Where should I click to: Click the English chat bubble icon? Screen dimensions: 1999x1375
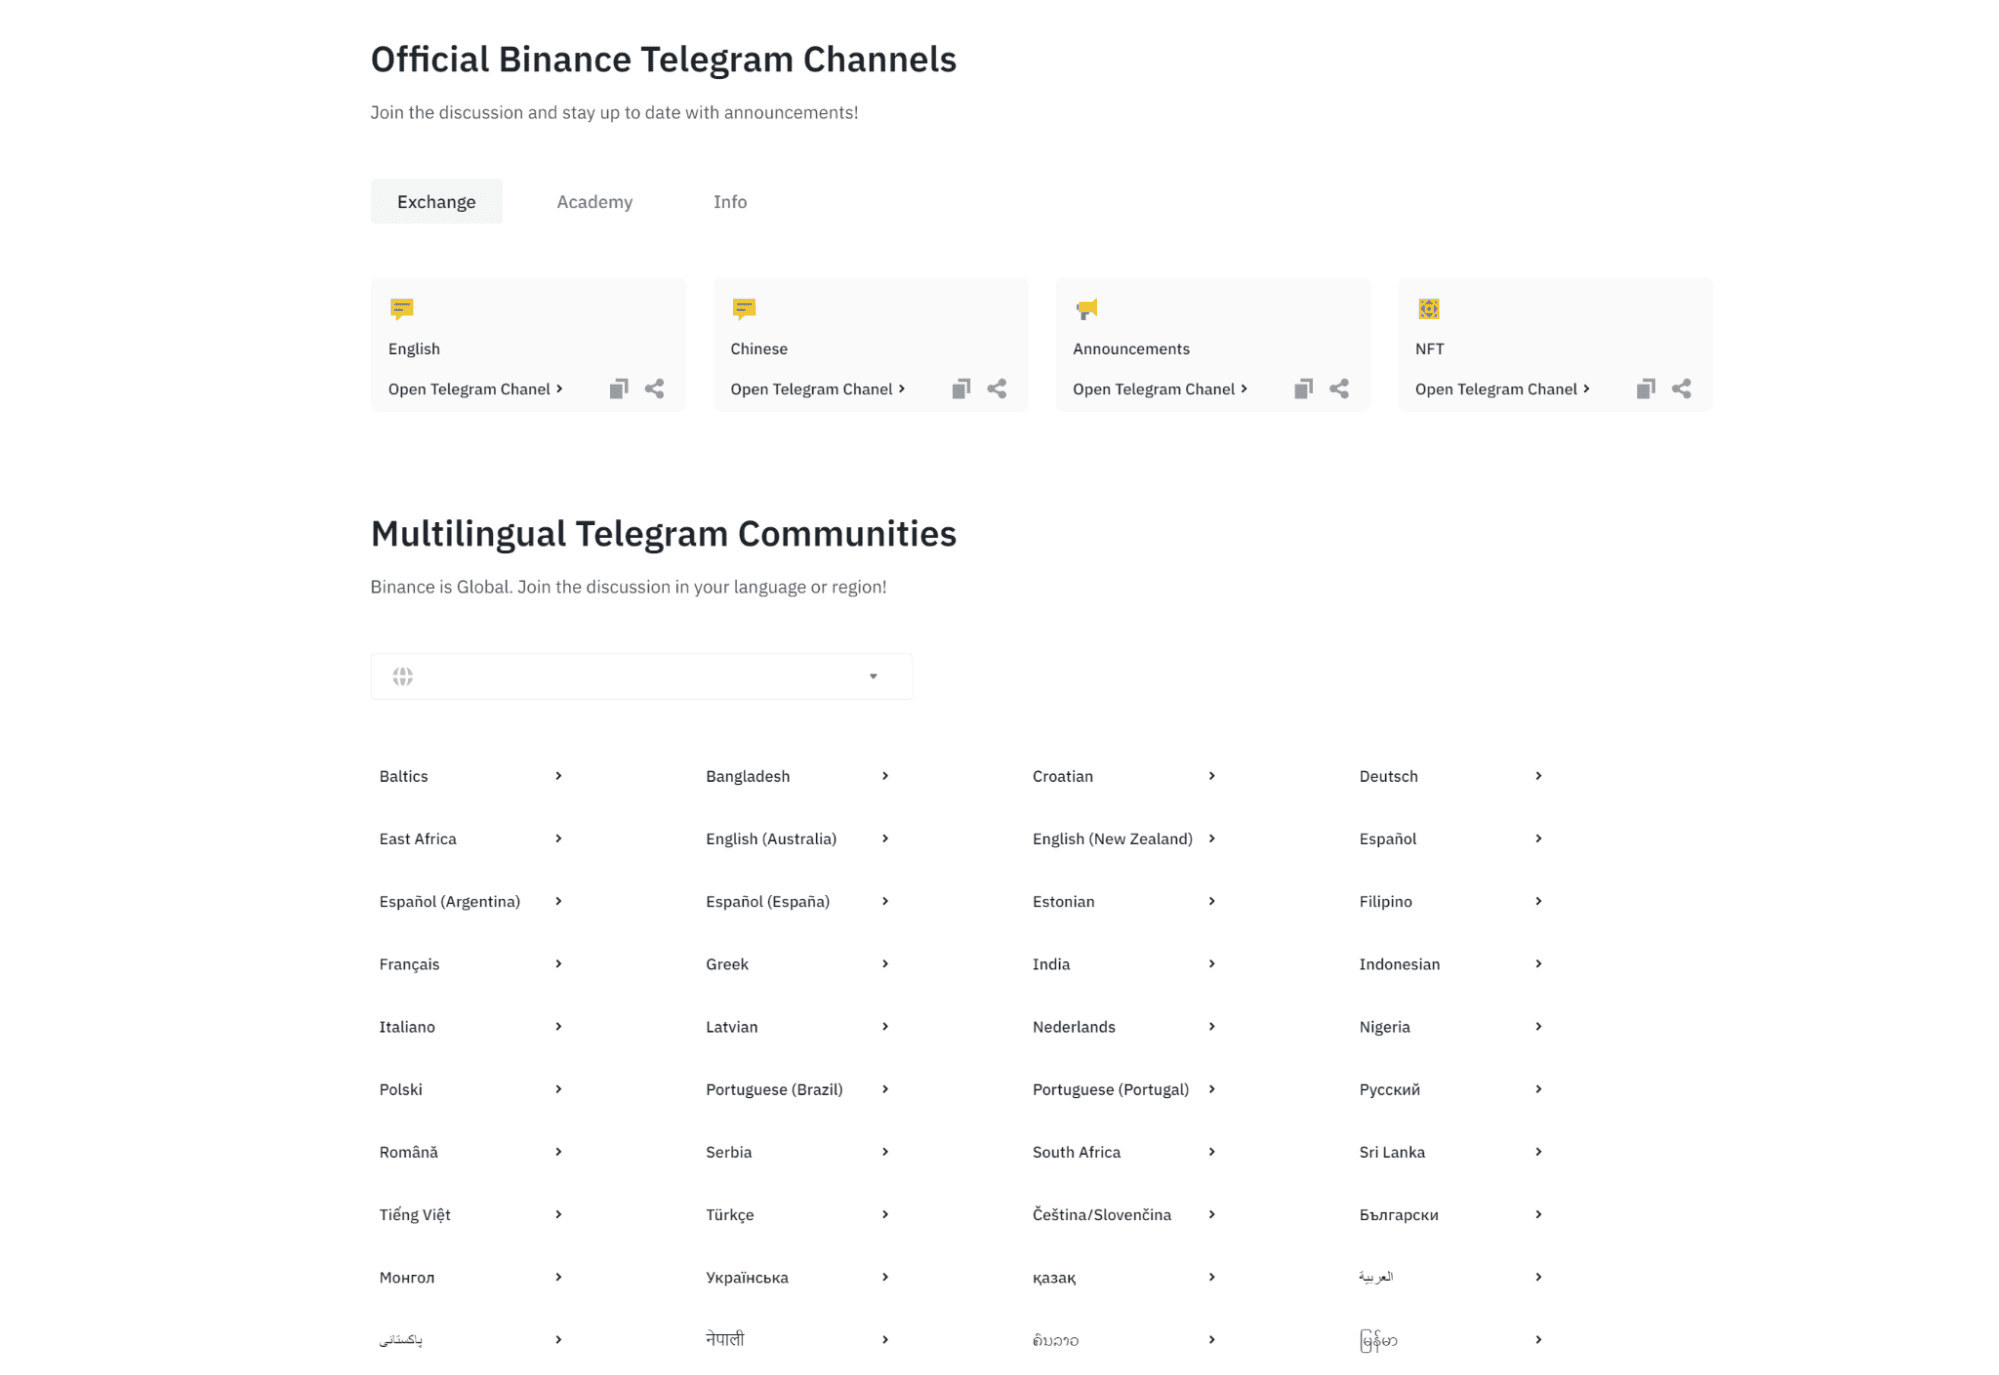(402, 309)
